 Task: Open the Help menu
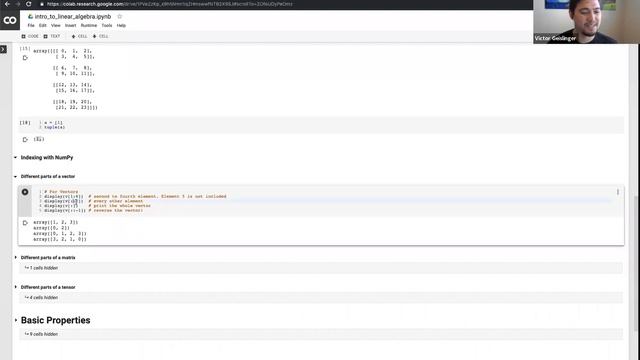pos(121,25)
